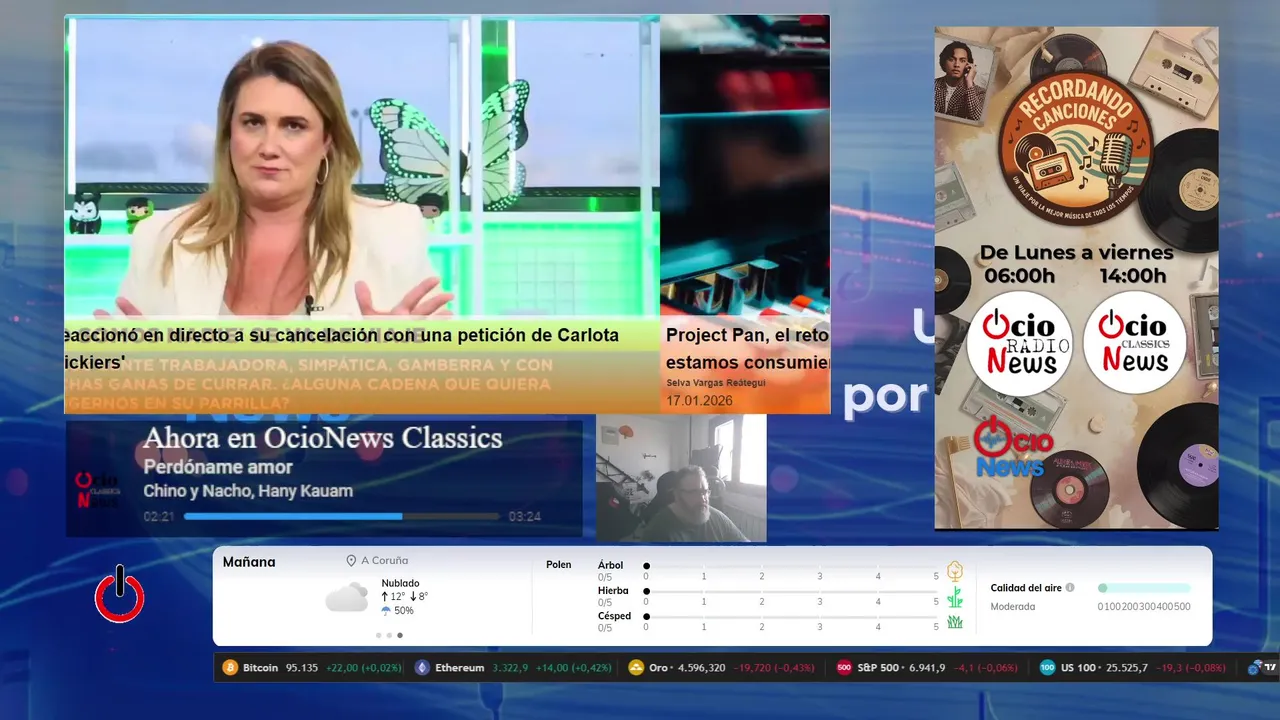Click the Ocio Classics News circular logo

(1134, 343)
